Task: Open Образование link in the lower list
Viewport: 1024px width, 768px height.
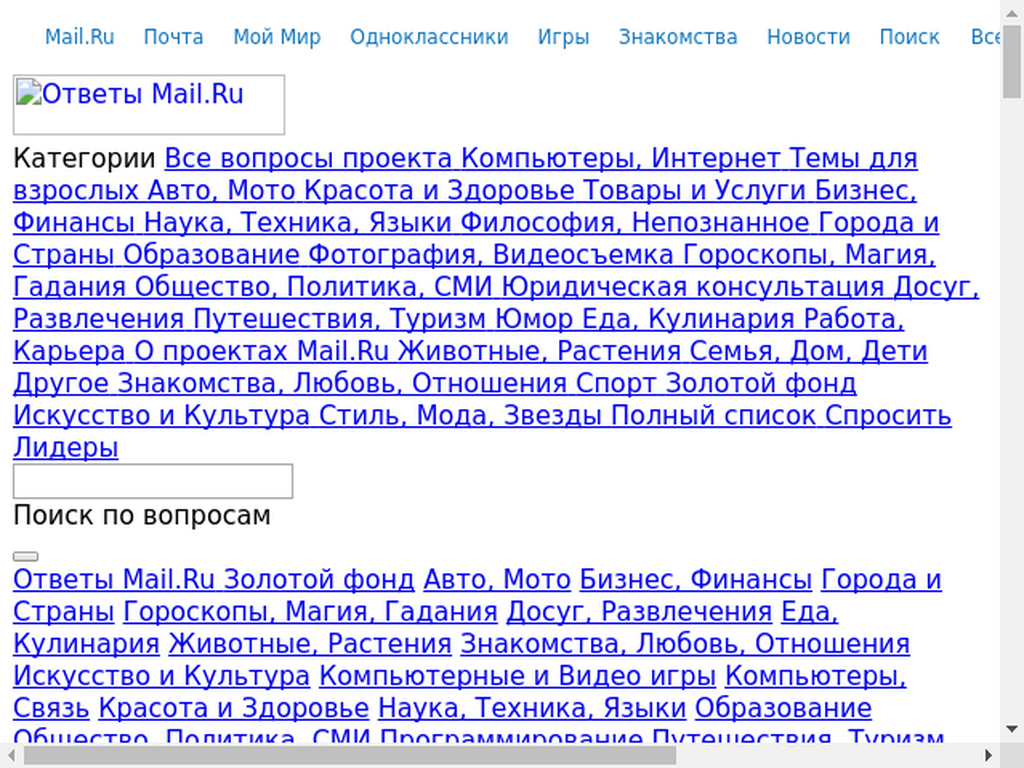Action: [783, 708]
